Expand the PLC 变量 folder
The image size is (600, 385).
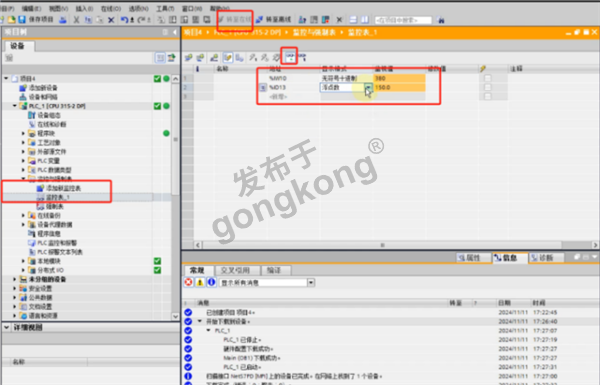(23, 161)
